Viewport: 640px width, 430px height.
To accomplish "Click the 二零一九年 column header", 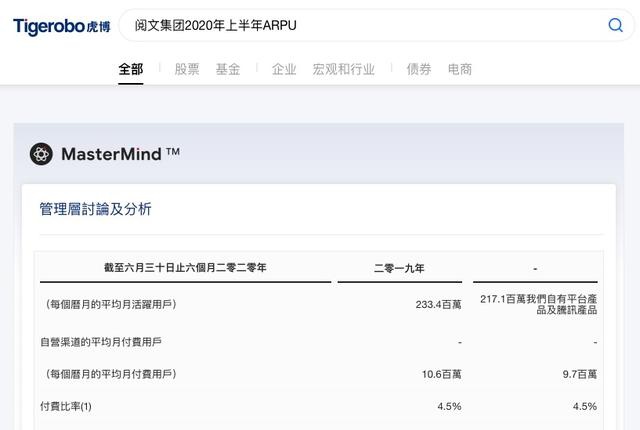I will tap(400, 268).
